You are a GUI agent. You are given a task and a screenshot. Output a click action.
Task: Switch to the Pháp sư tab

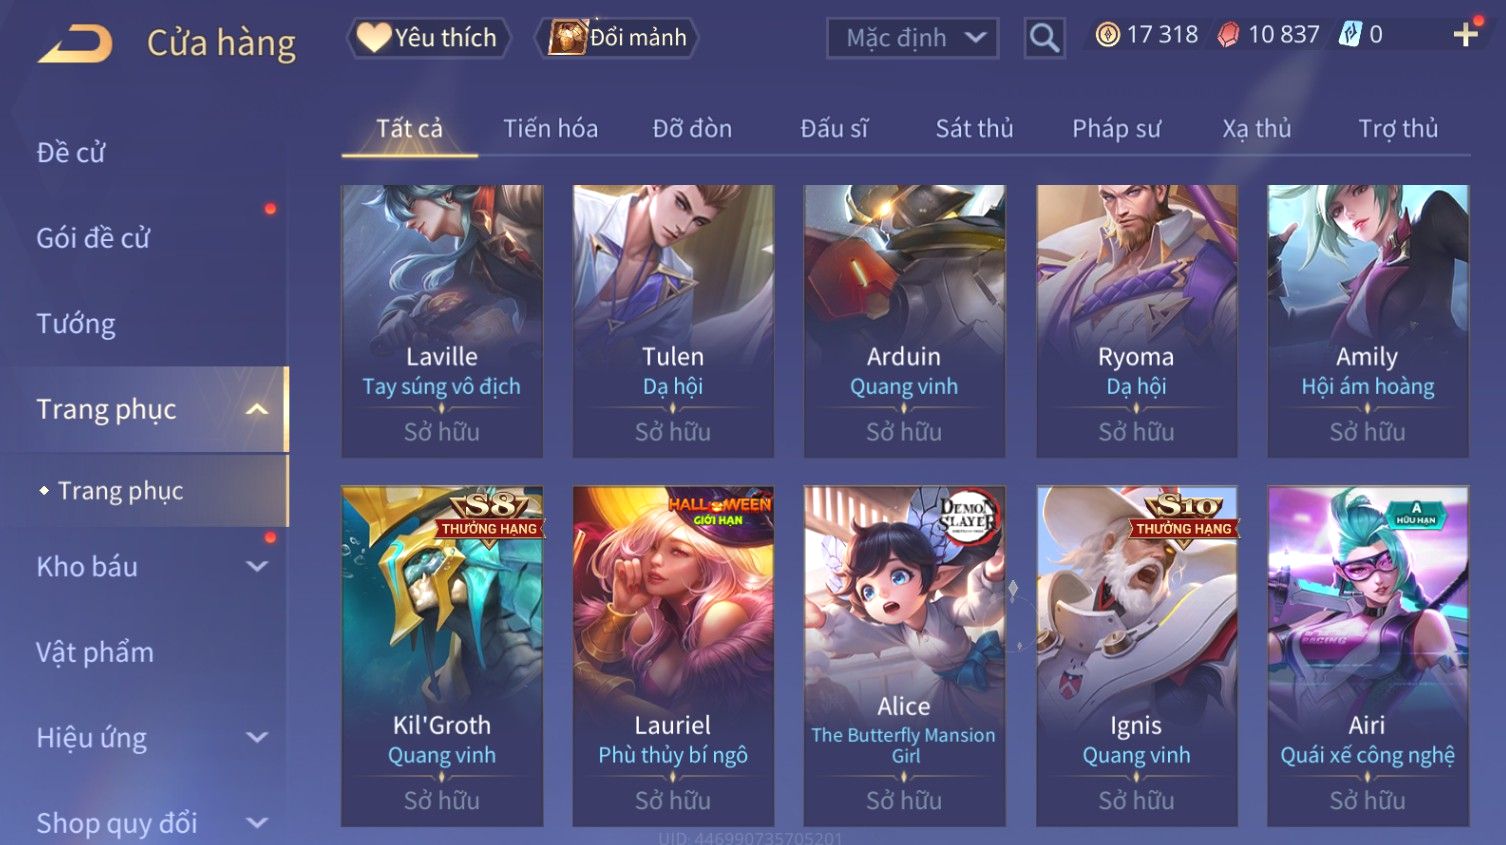(1116, 128)
